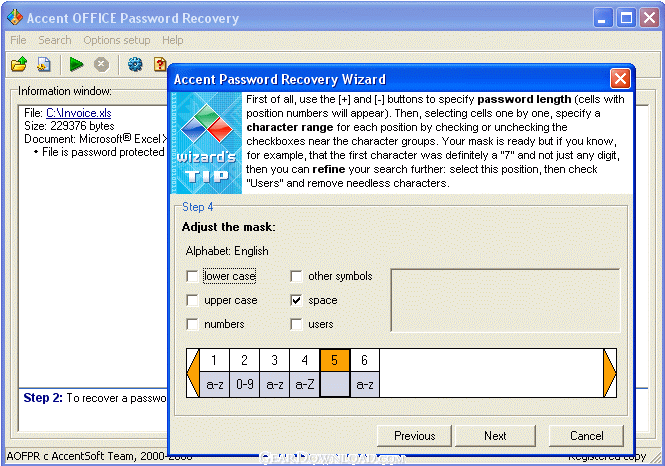Click the help book toolbar icon

[x=160, y=64]
